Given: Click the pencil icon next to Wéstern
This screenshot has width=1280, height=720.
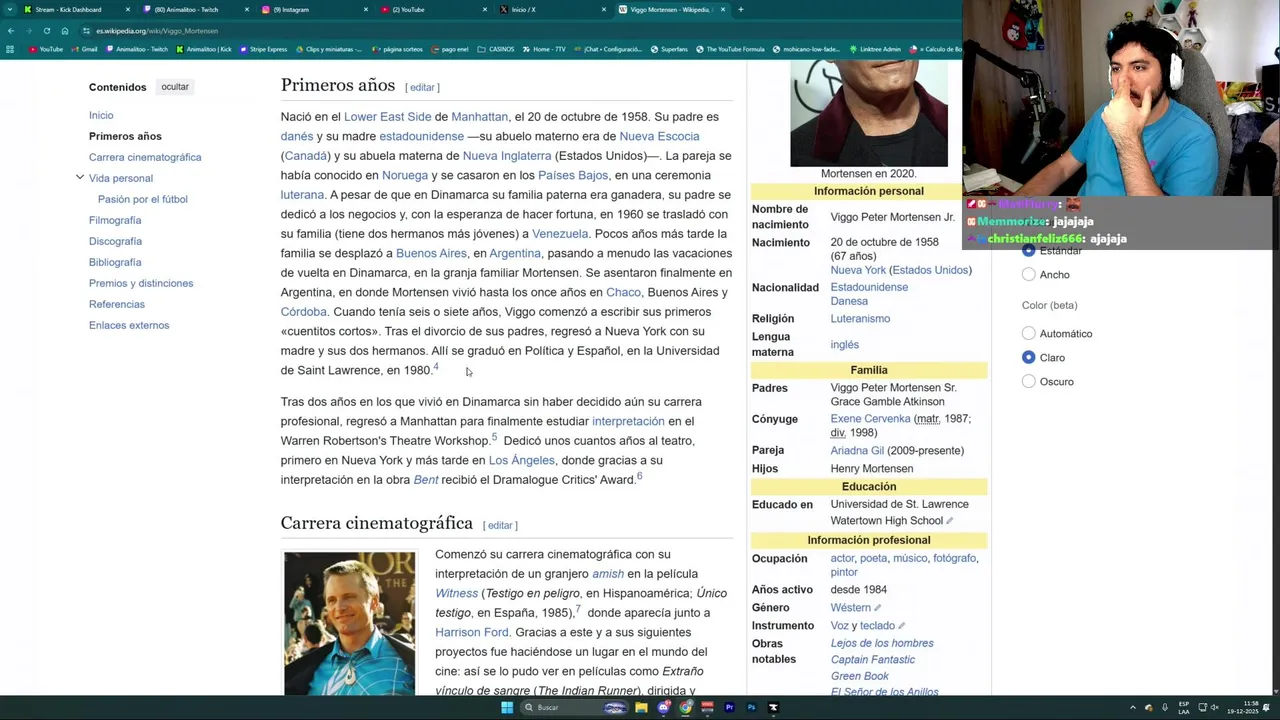Looking at the screenshot, I should pos(878,608).
